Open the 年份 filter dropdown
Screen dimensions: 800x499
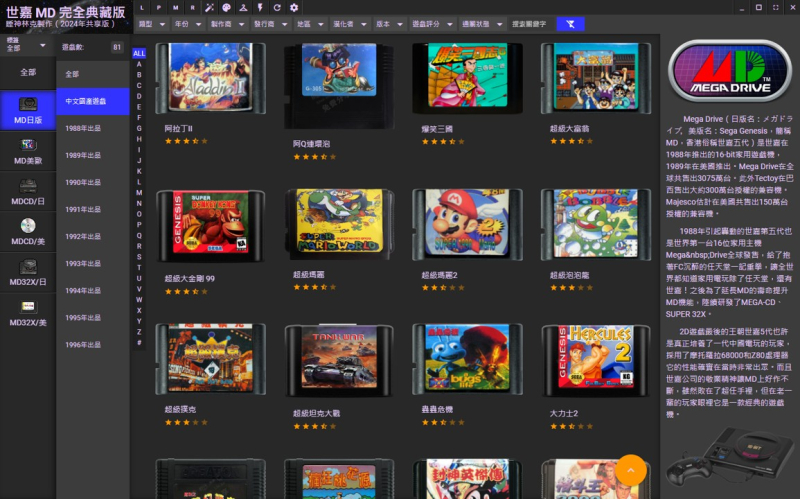tap(188, 24)
